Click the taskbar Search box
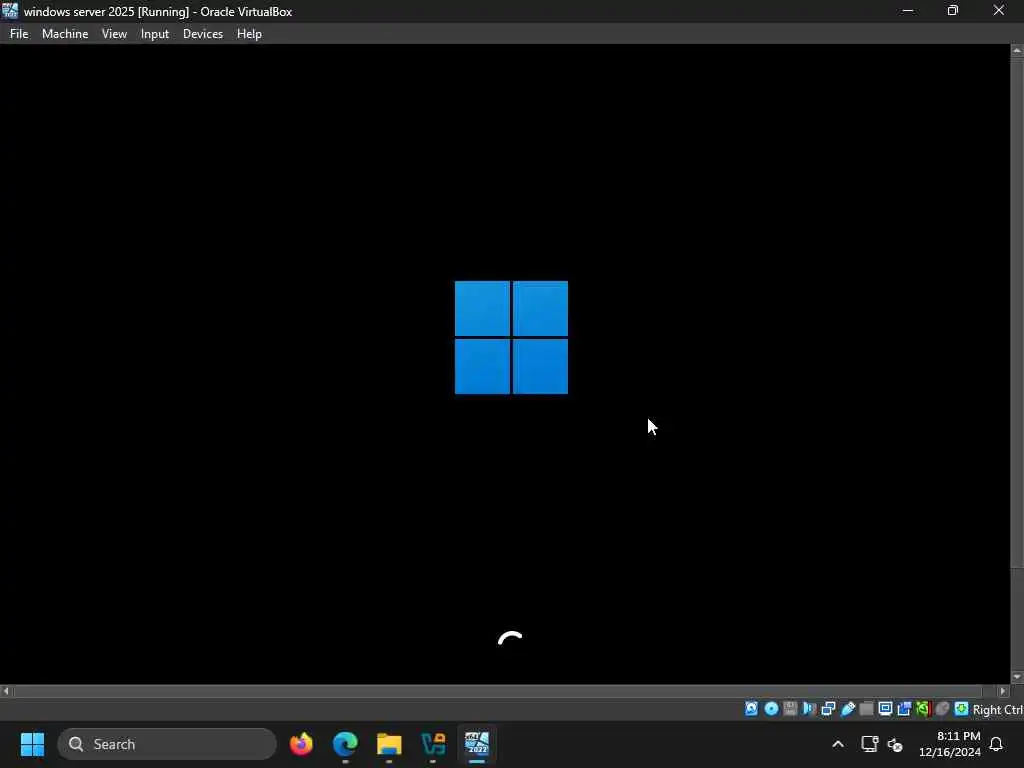Image resolution: width=1024 pixels, height=768 pixels. pyautogui.click(x=167, y=744)
